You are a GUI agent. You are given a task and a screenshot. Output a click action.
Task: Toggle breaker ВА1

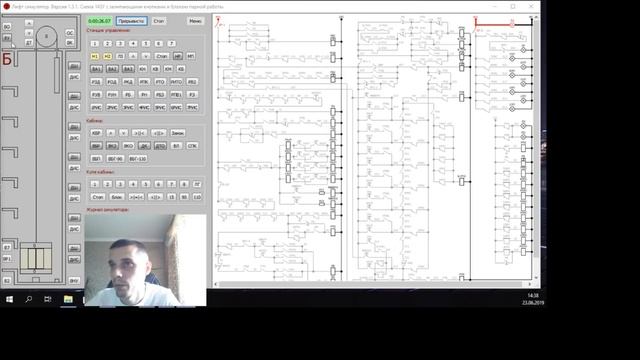coord(96,69)
